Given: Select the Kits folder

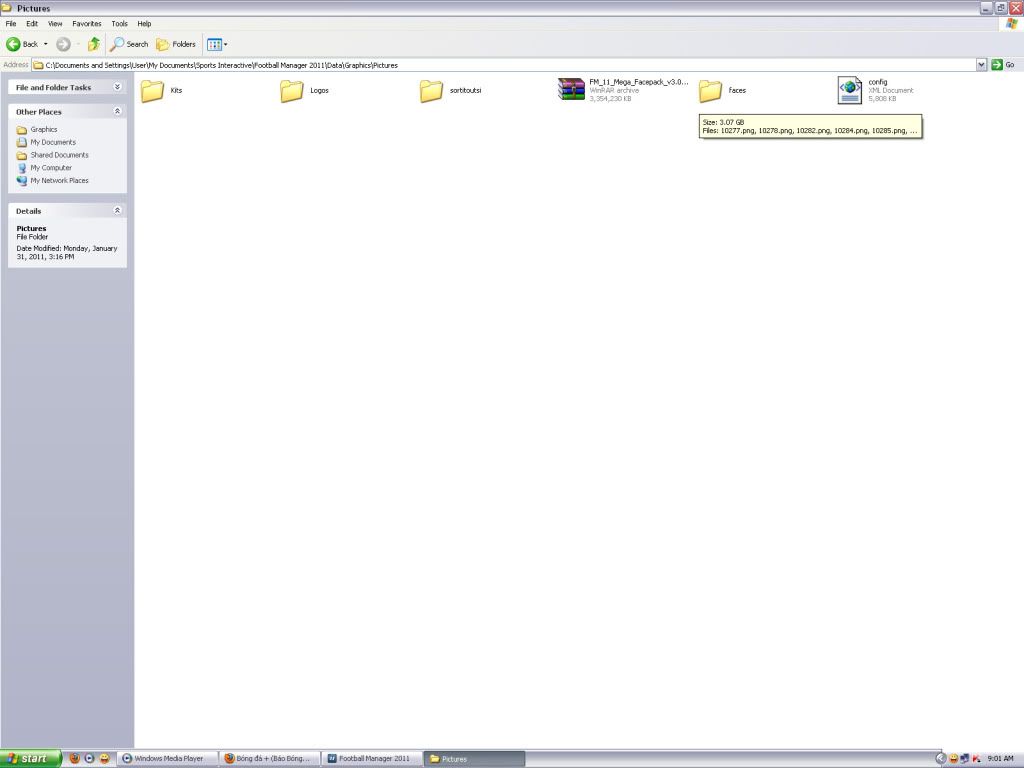Looking at the screenshot, I should 162,91.
